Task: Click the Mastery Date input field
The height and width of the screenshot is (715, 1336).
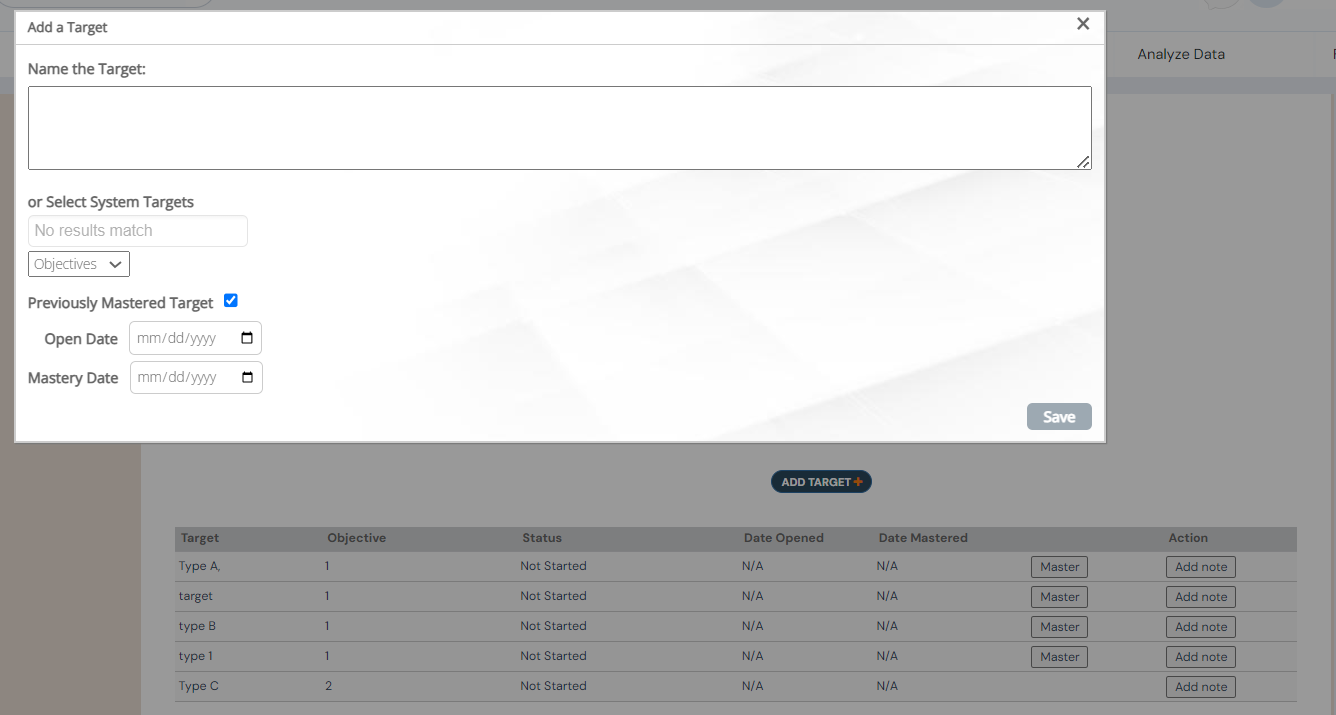Action: pos(180,378)
